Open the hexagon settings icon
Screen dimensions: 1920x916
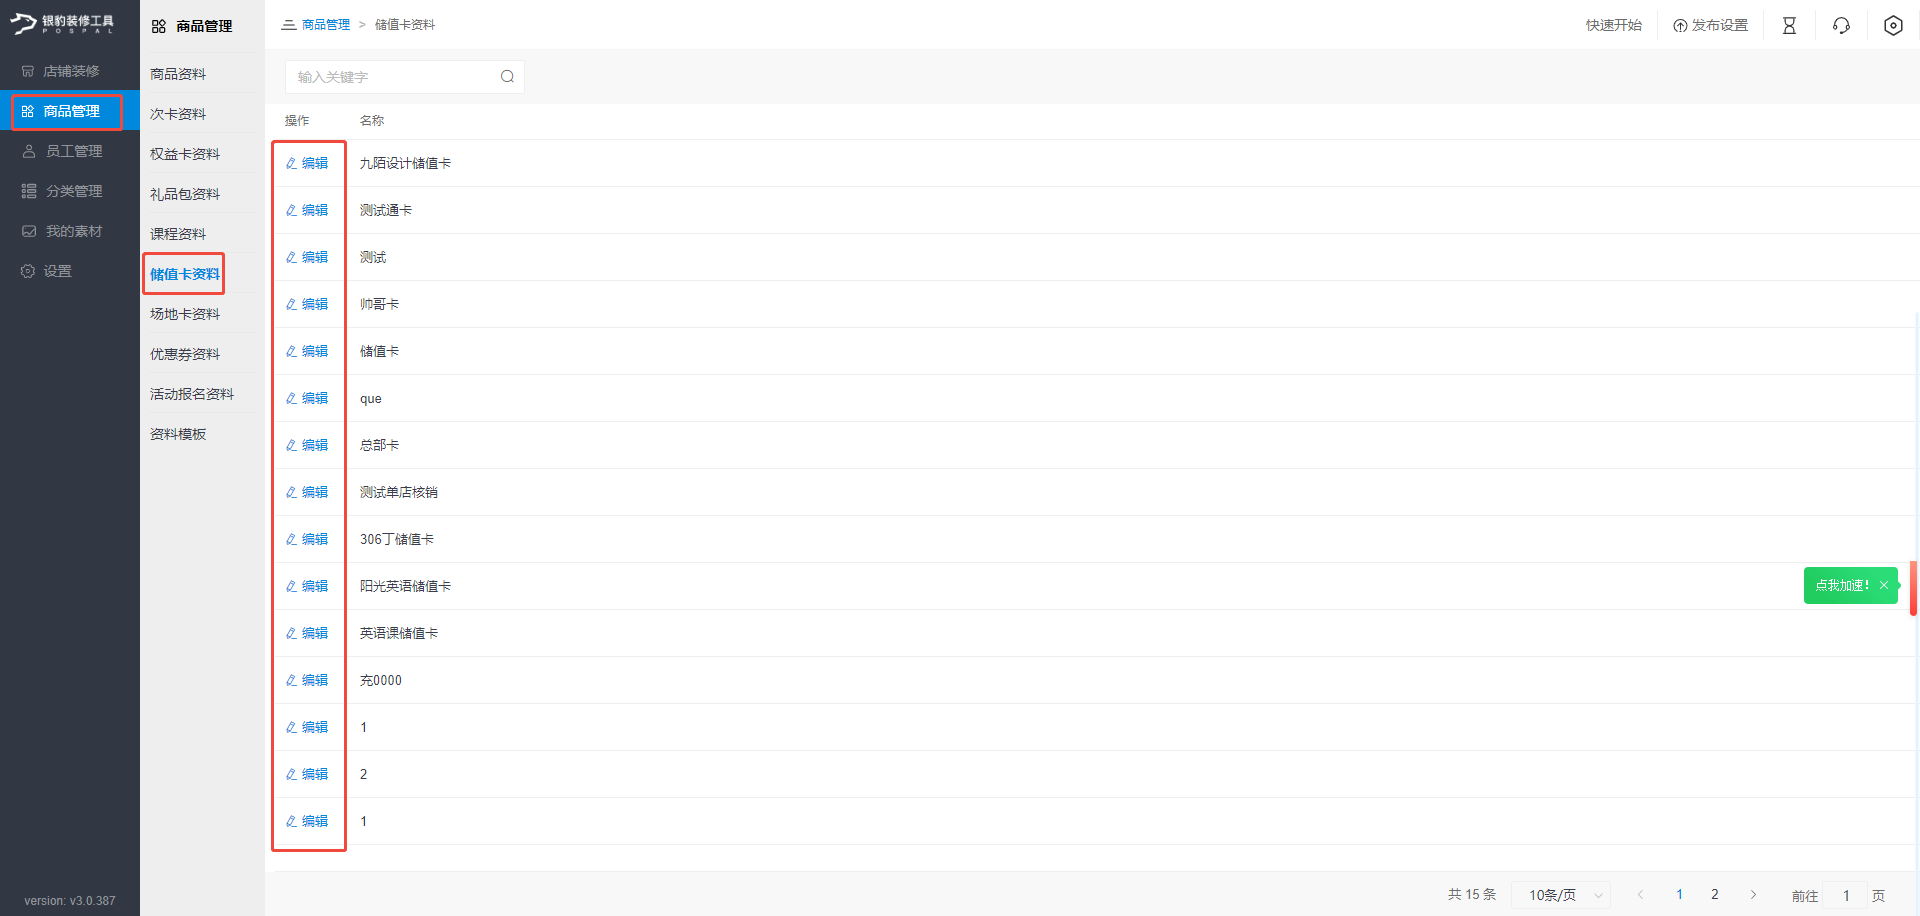click(1893, 26)
